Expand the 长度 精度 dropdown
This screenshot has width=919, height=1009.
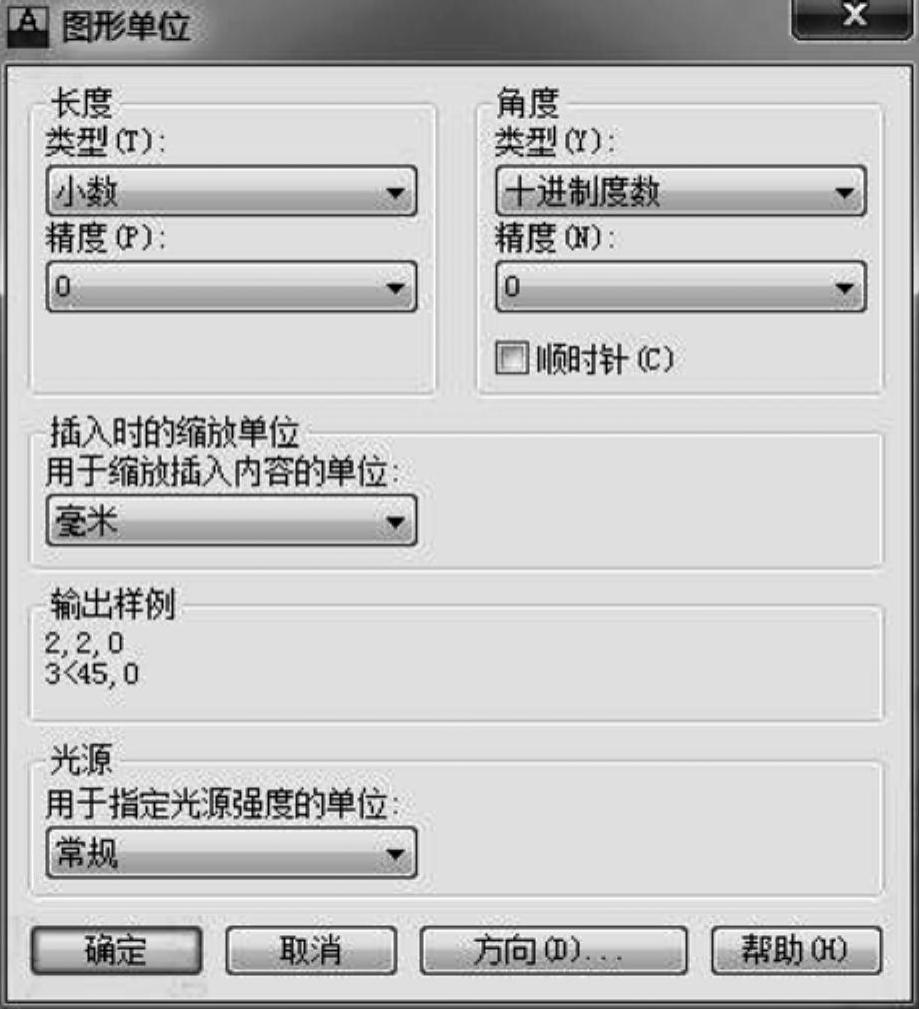coord(231,287)
